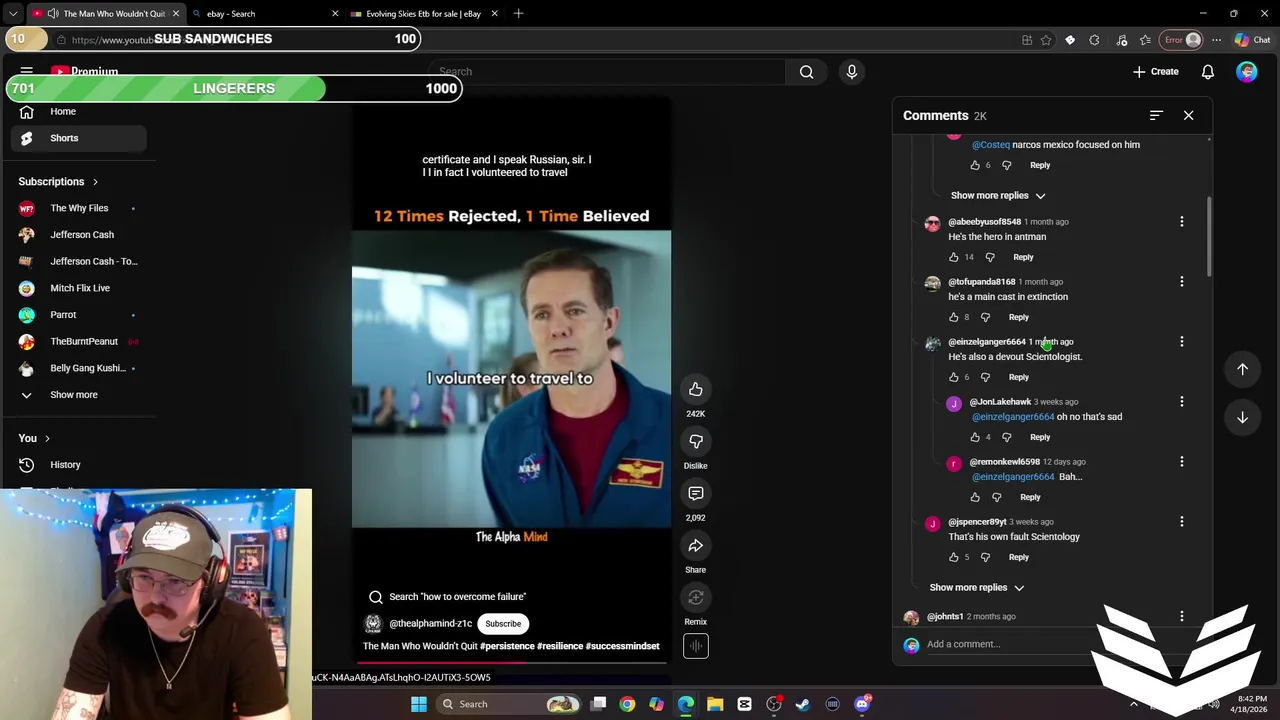
Task: Mute the tab playing The Man Who Wouldn't Quit
Action: 53,14
